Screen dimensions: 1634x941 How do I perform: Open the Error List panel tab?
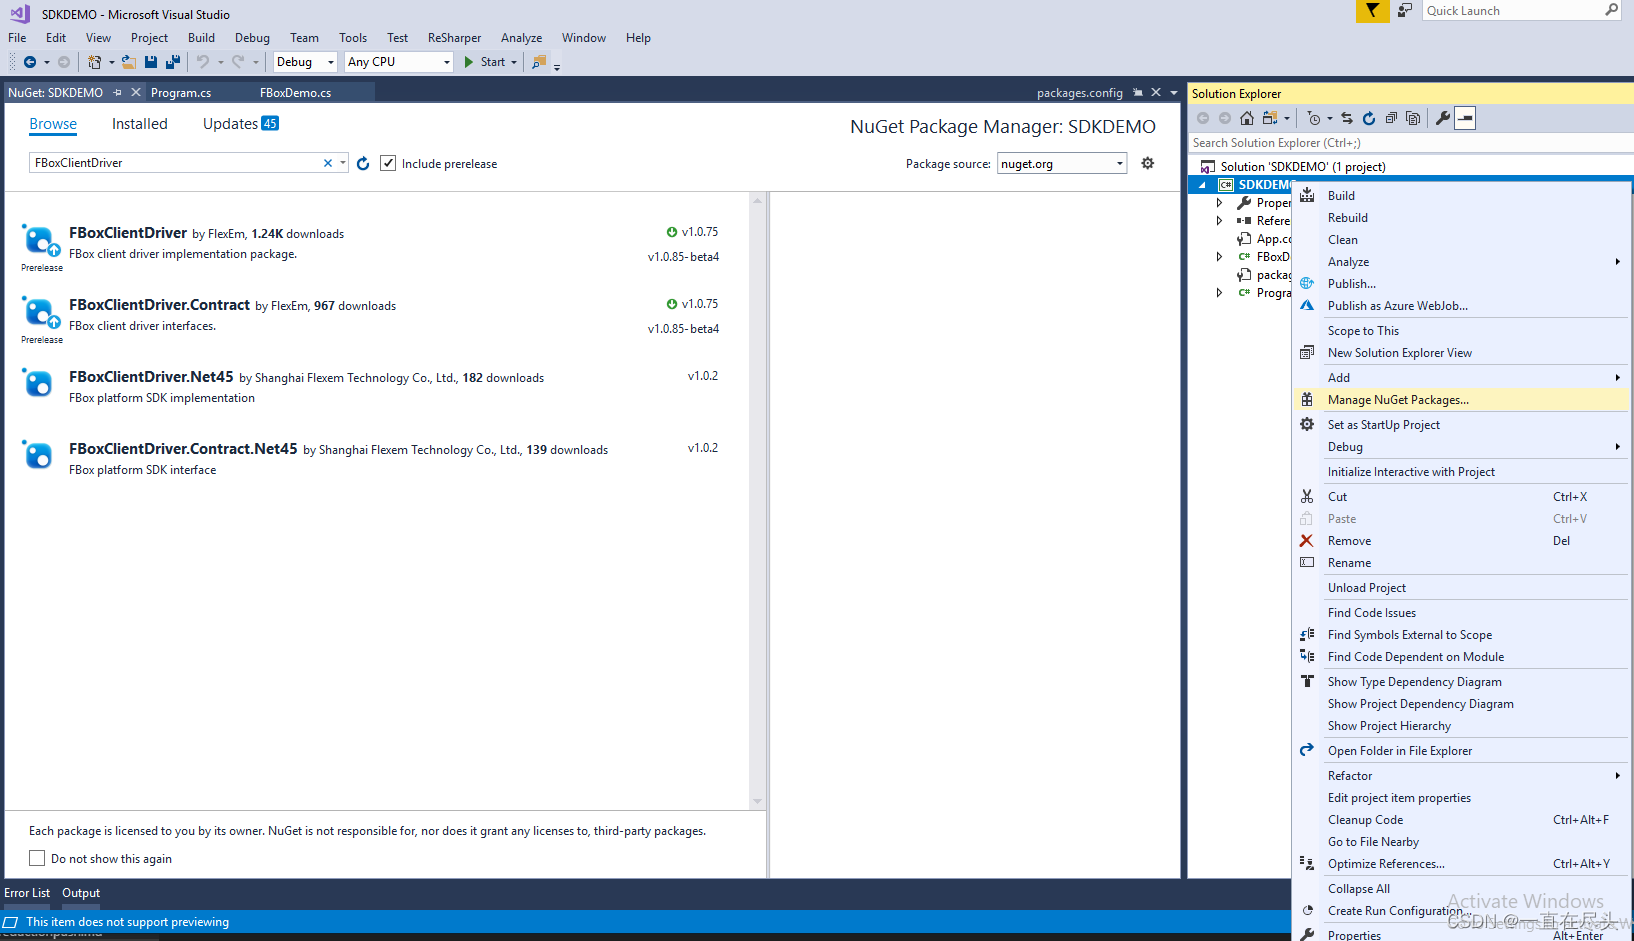point(27,893)
